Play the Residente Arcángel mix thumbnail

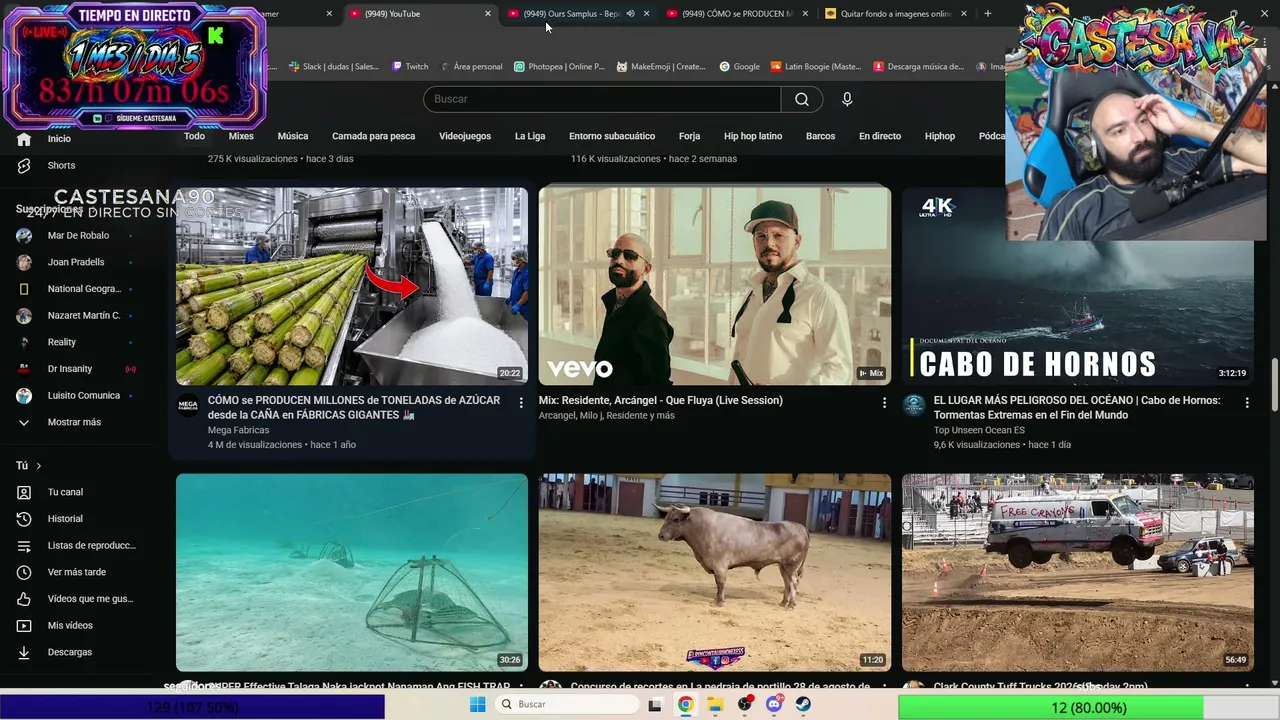click(x=715, y=286)
